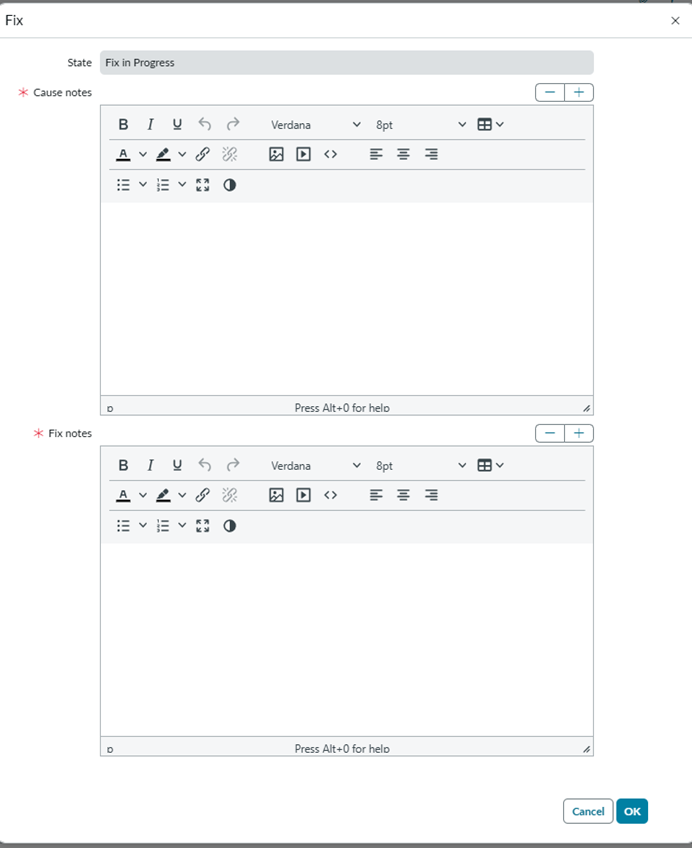Image resolution: width=692 pixels, height=848 pixels.
Task: Toggle Italic in Cause notes editor
Action: tap(150, 124)
